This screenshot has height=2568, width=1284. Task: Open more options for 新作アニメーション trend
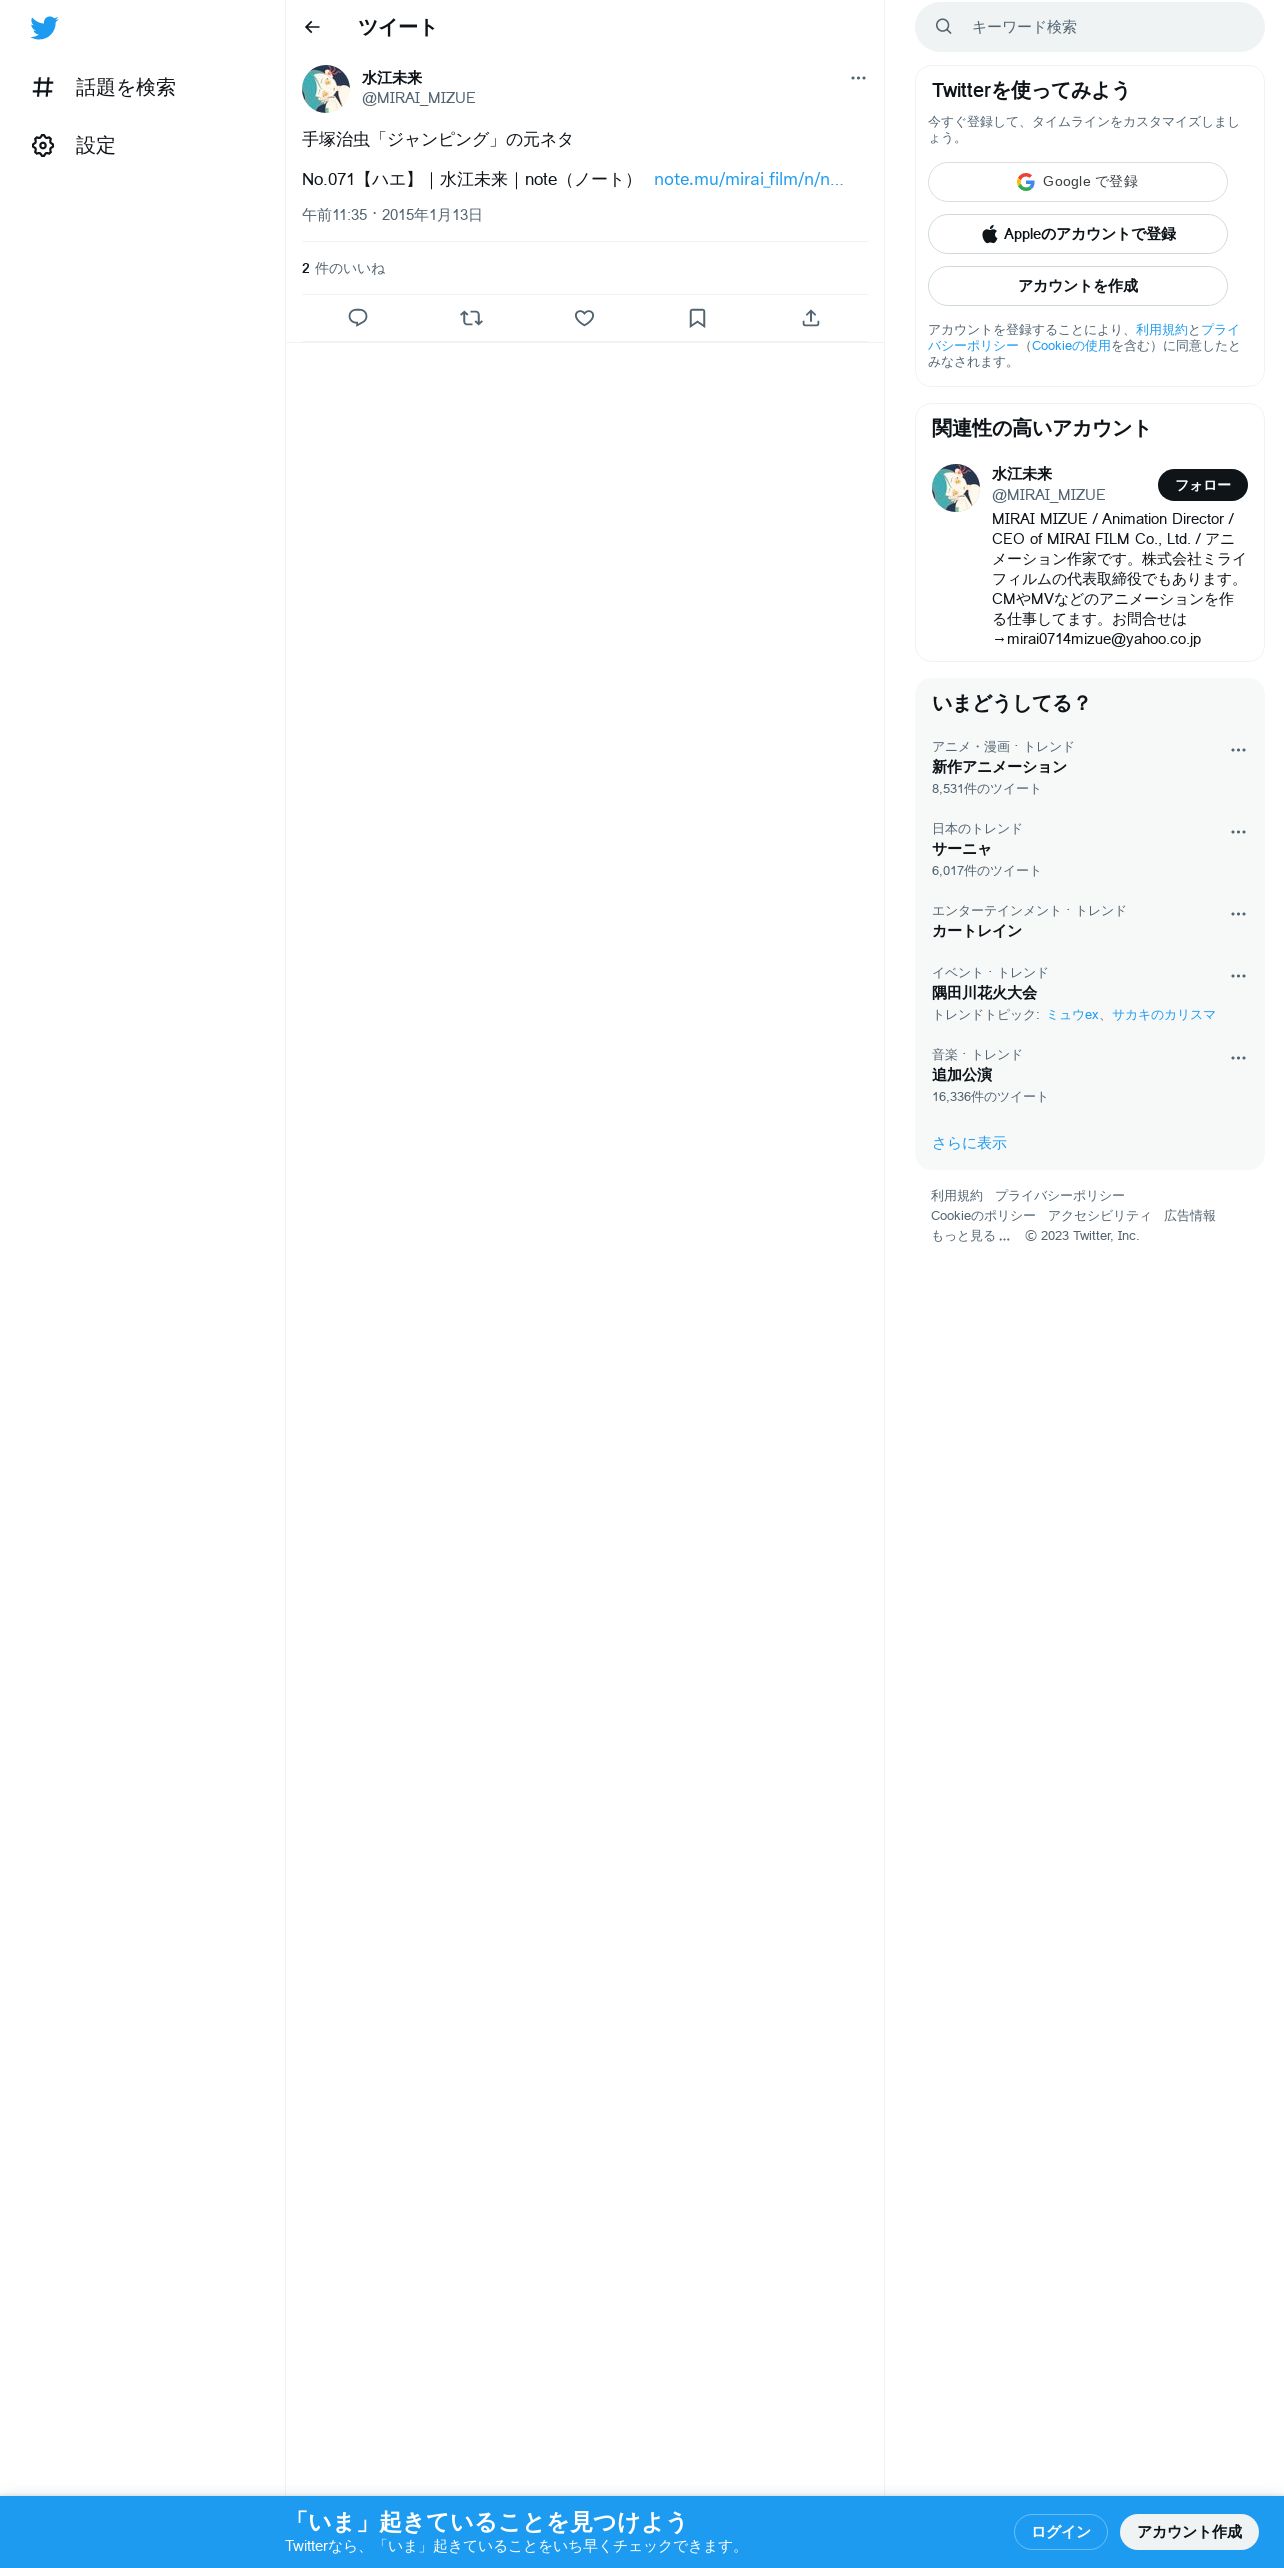(x=1238, y=750)
